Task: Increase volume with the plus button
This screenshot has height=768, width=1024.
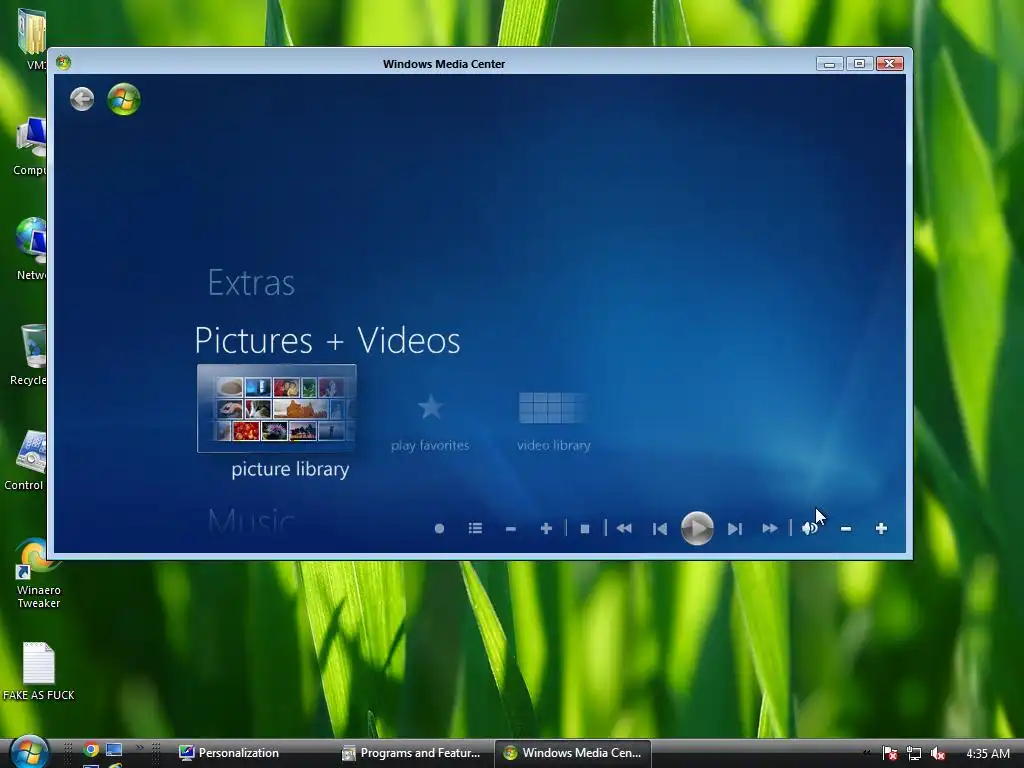Action: pos(882,528)
